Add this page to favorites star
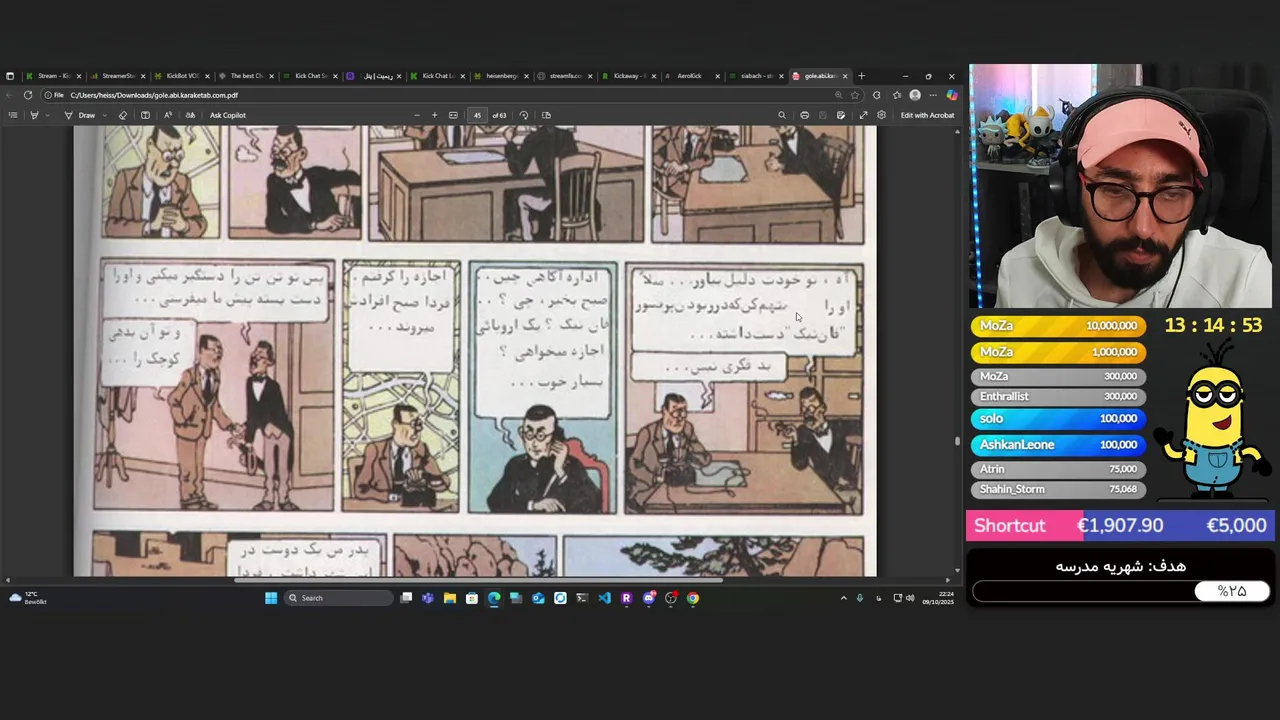This screenshot has height=720, width=1280. [x=855, y=95]
